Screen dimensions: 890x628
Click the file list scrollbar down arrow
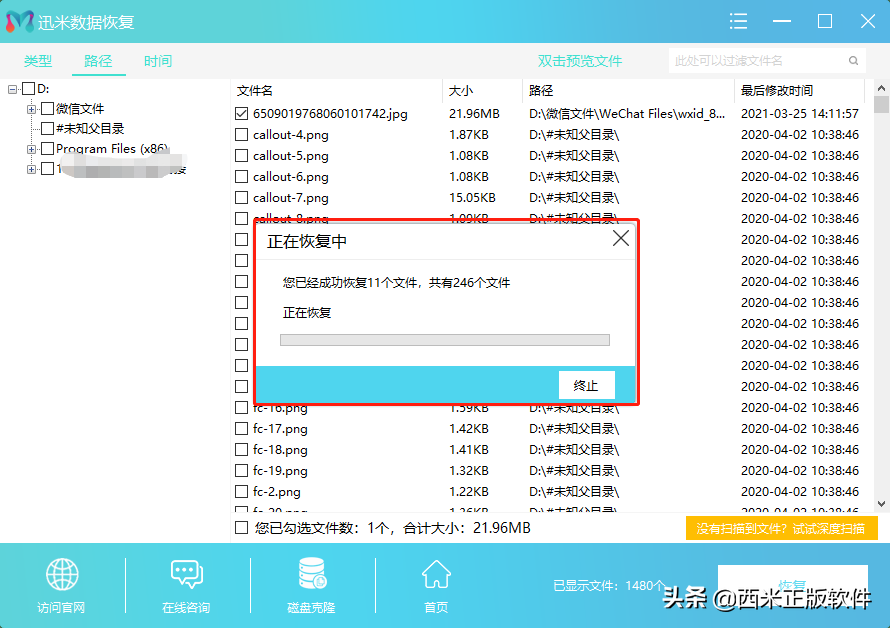(881, 504)
